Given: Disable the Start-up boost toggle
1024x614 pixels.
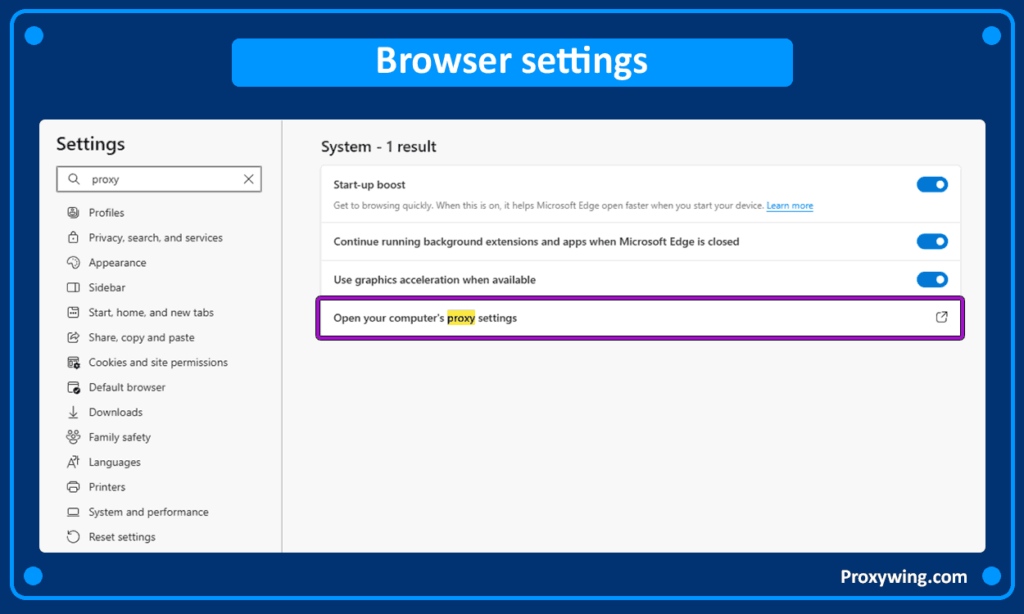Looking at the screenshot, I should [932, 185].
